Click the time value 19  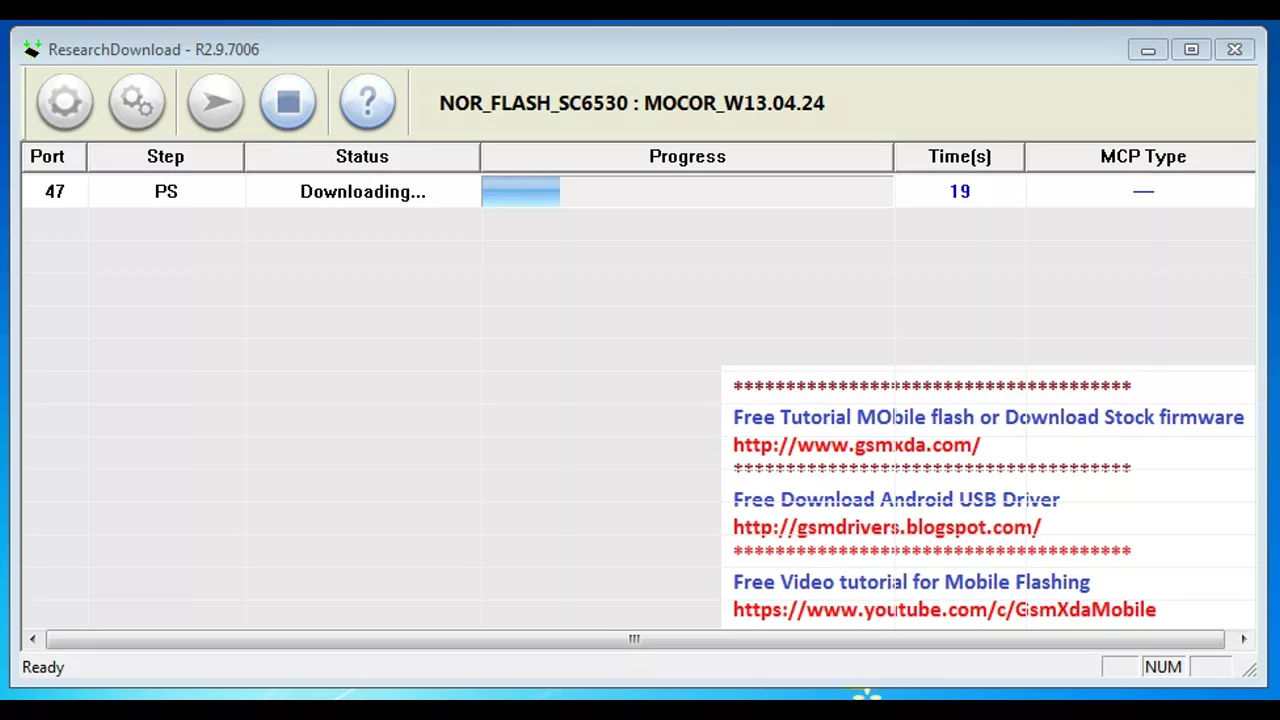pyautogui.click(x=960, y=191)
